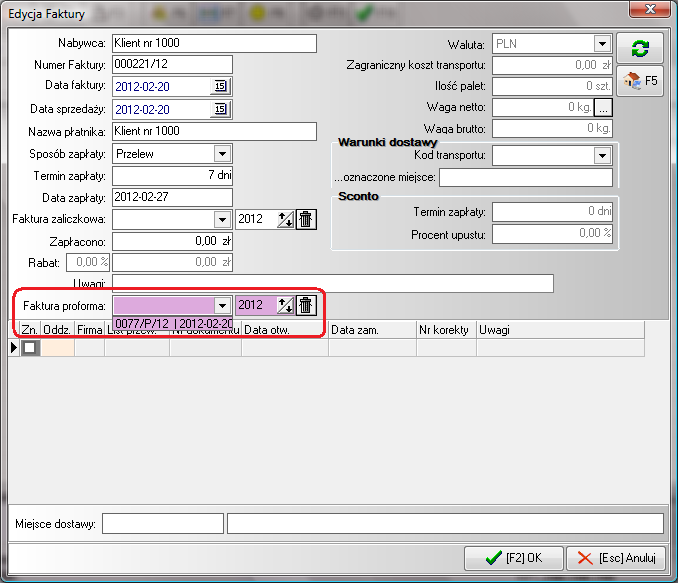Open the Waluta currency dropdown

click(601, 44)
